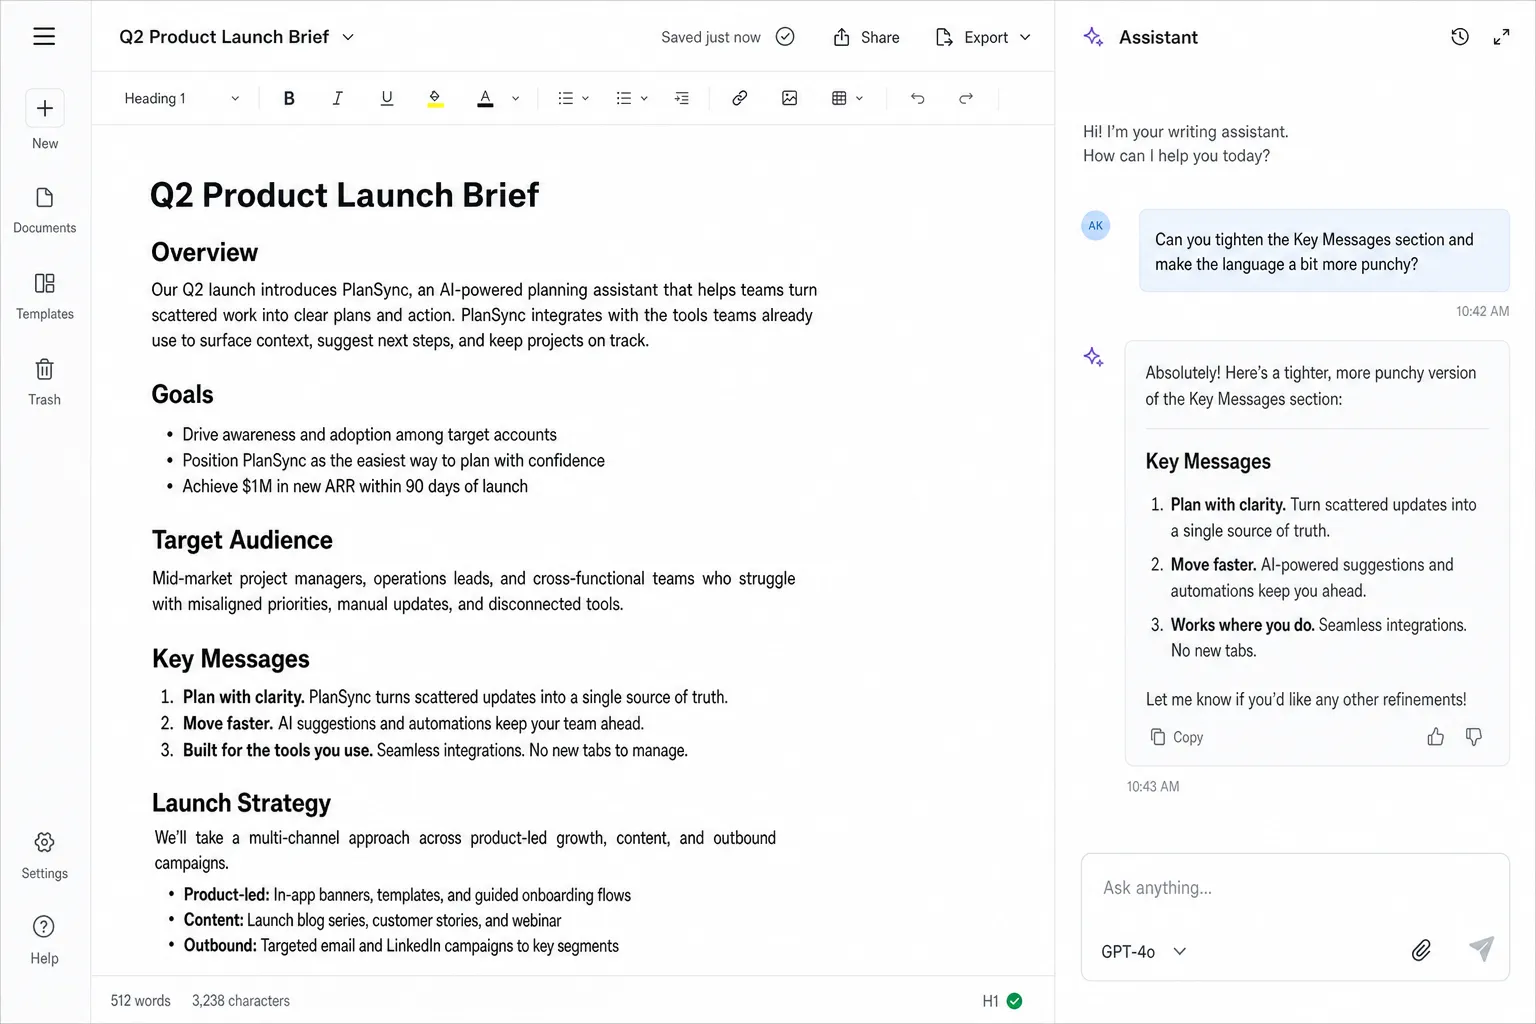Click the Launch Strategy heading
The height and width of the screenshot is (1024, 1536).
click(242, 803)
